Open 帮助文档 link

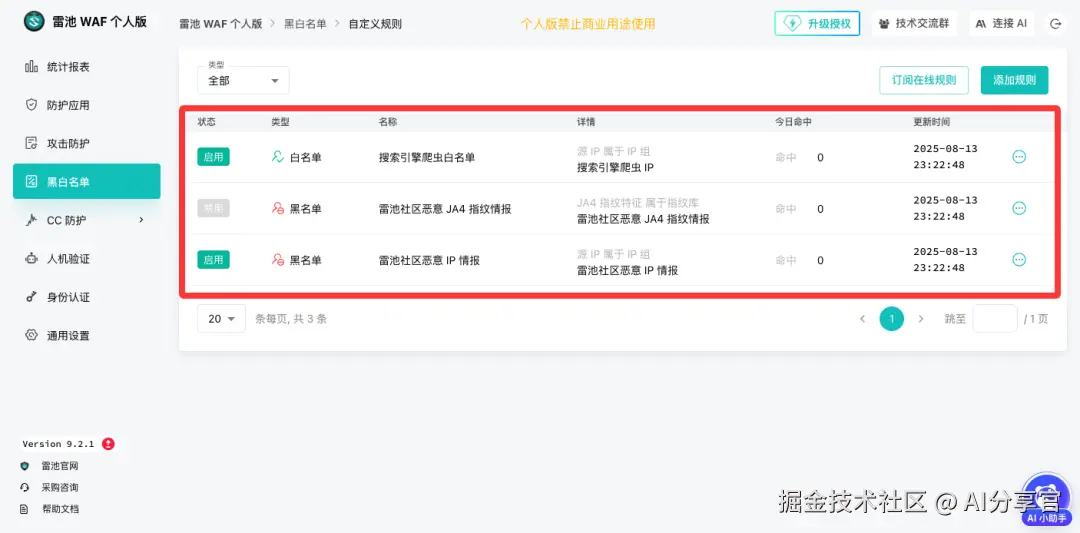(60, 510)
